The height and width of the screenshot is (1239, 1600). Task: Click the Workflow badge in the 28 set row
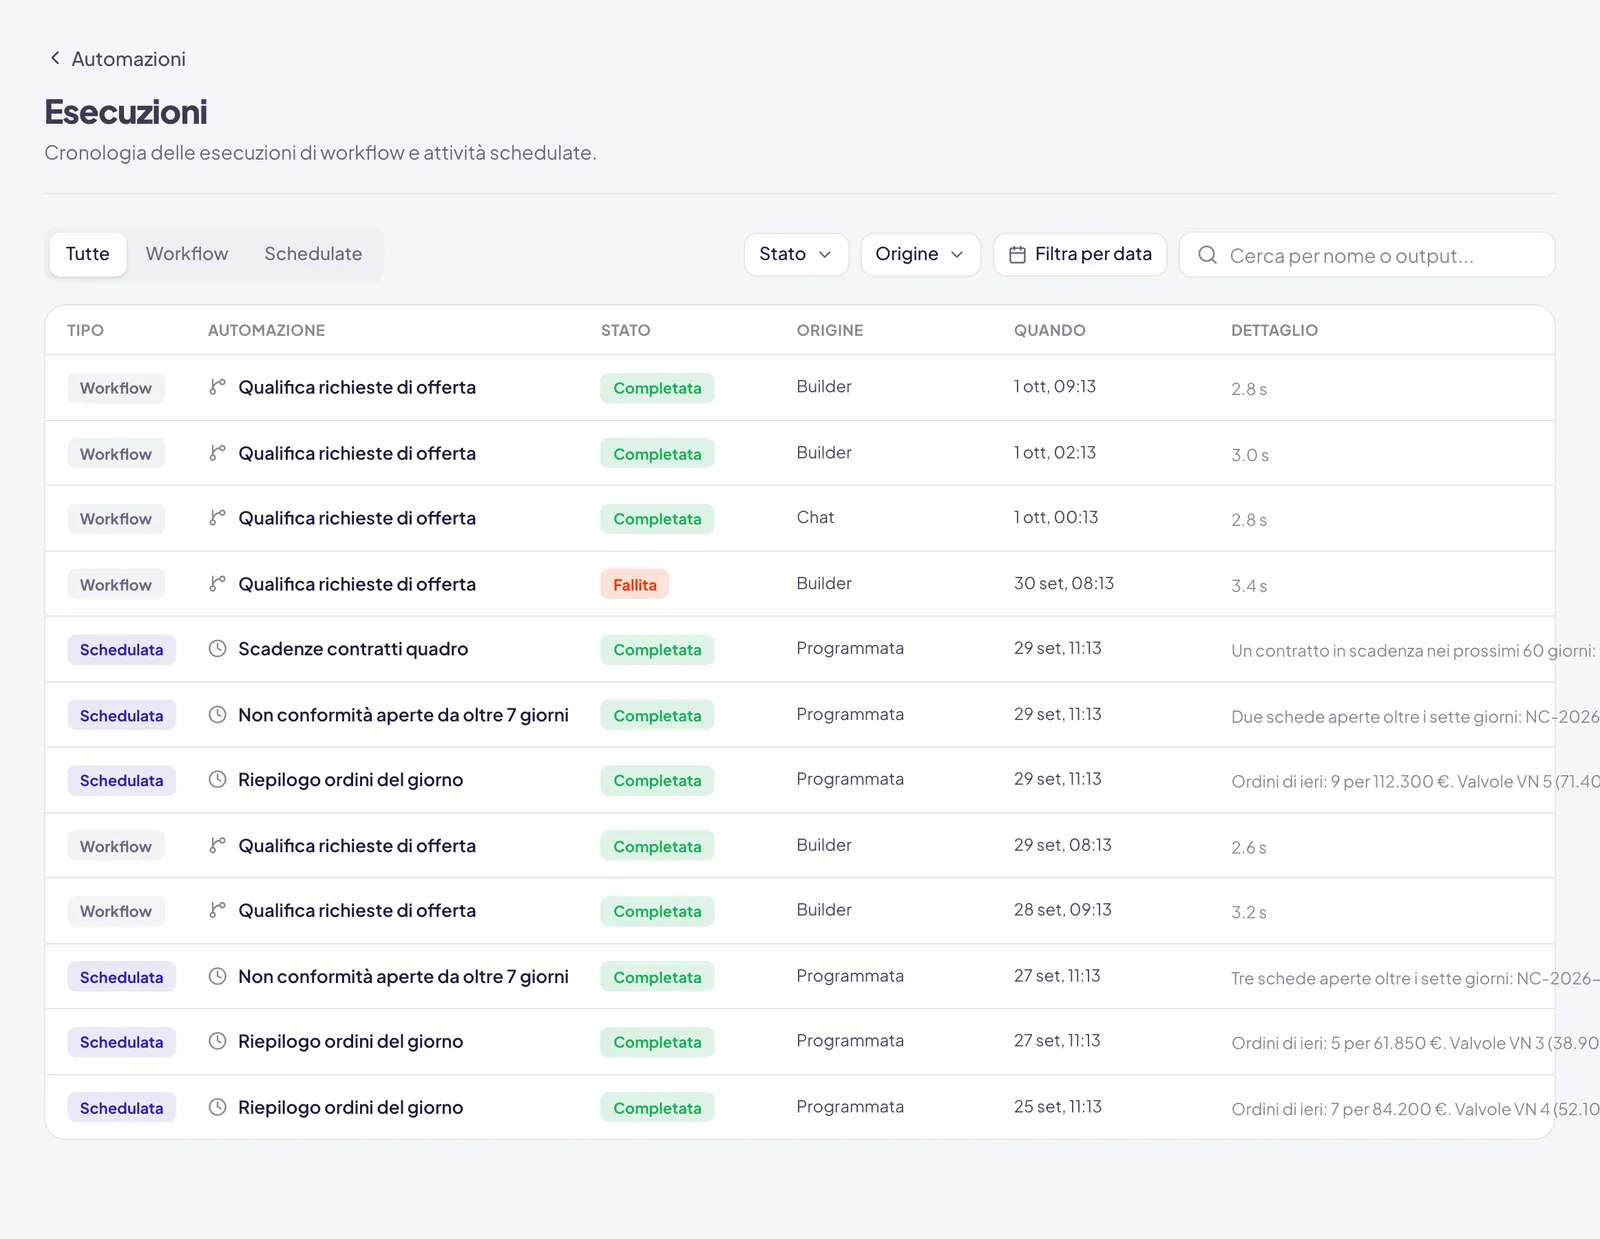click(116, 911)
